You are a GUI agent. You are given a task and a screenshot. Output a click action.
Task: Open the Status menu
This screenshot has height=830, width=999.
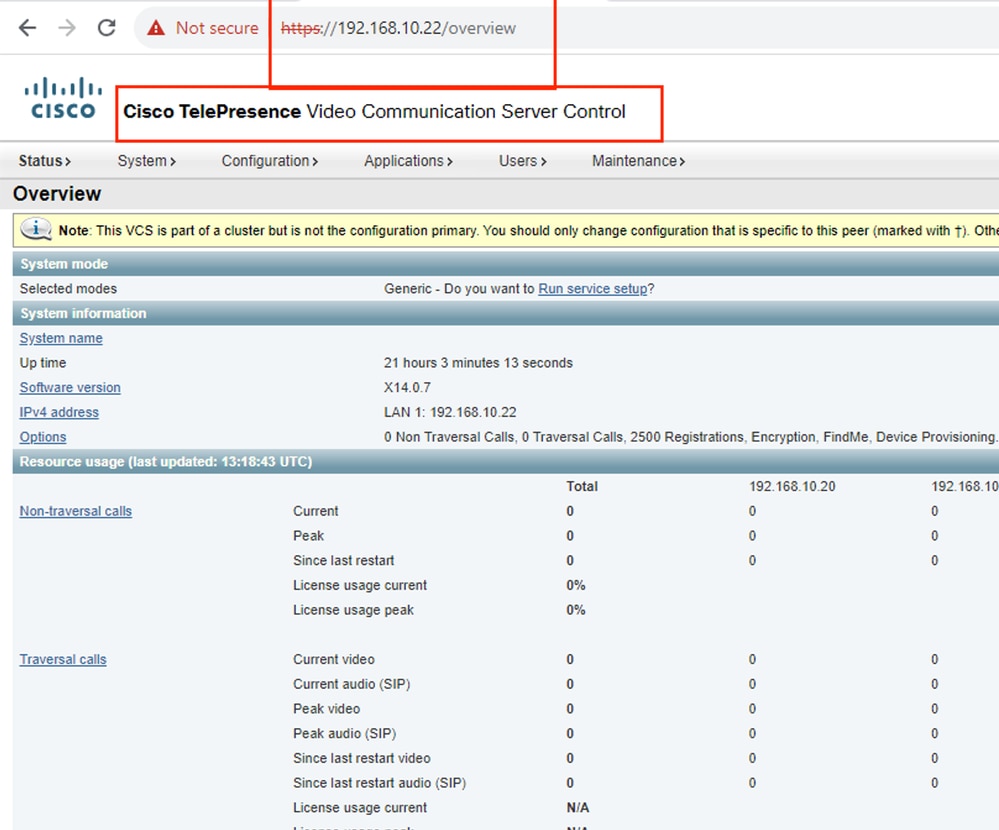click(45, 161)
